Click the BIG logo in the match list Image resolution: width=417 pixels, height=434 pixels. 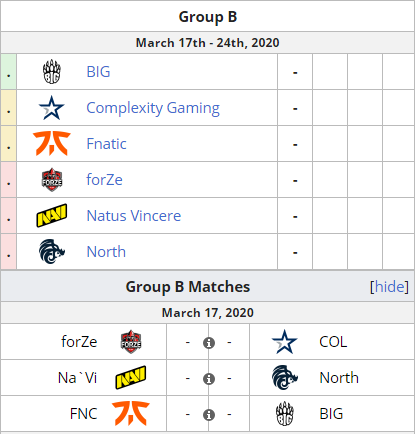tap(285, 414)
